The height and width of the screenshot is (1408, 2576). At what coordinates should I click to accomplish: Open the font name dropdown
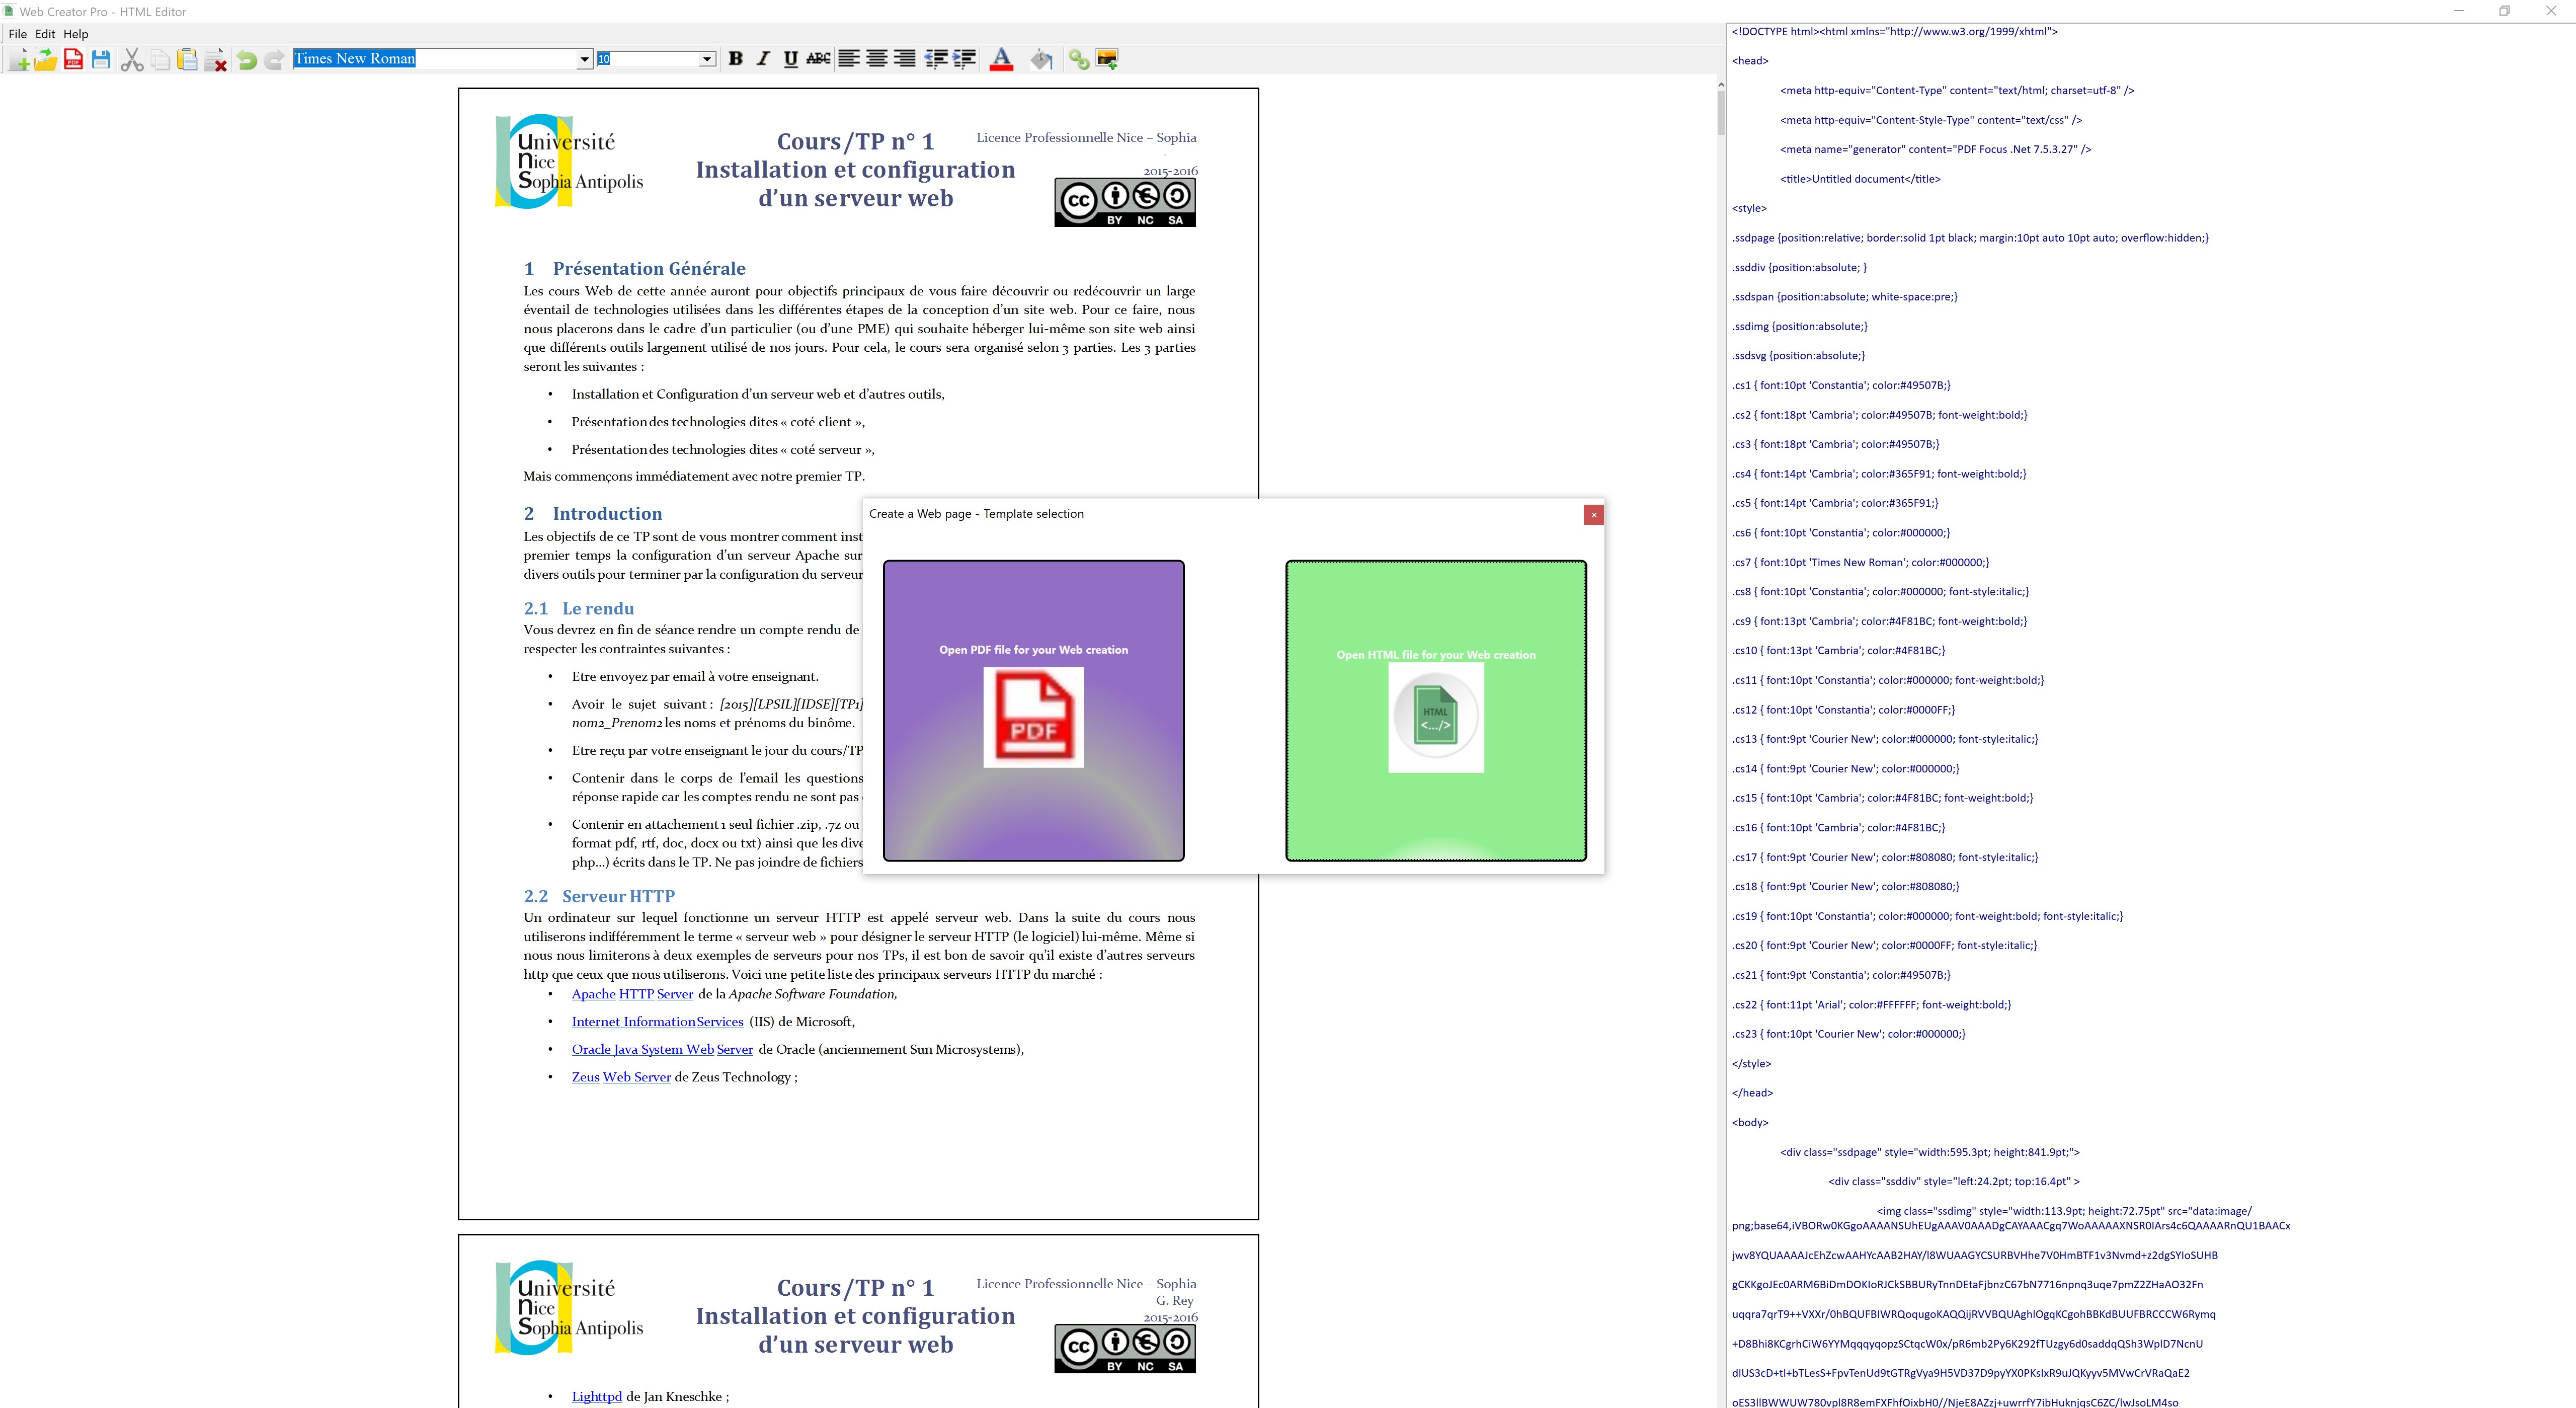(x=585, y=59)
